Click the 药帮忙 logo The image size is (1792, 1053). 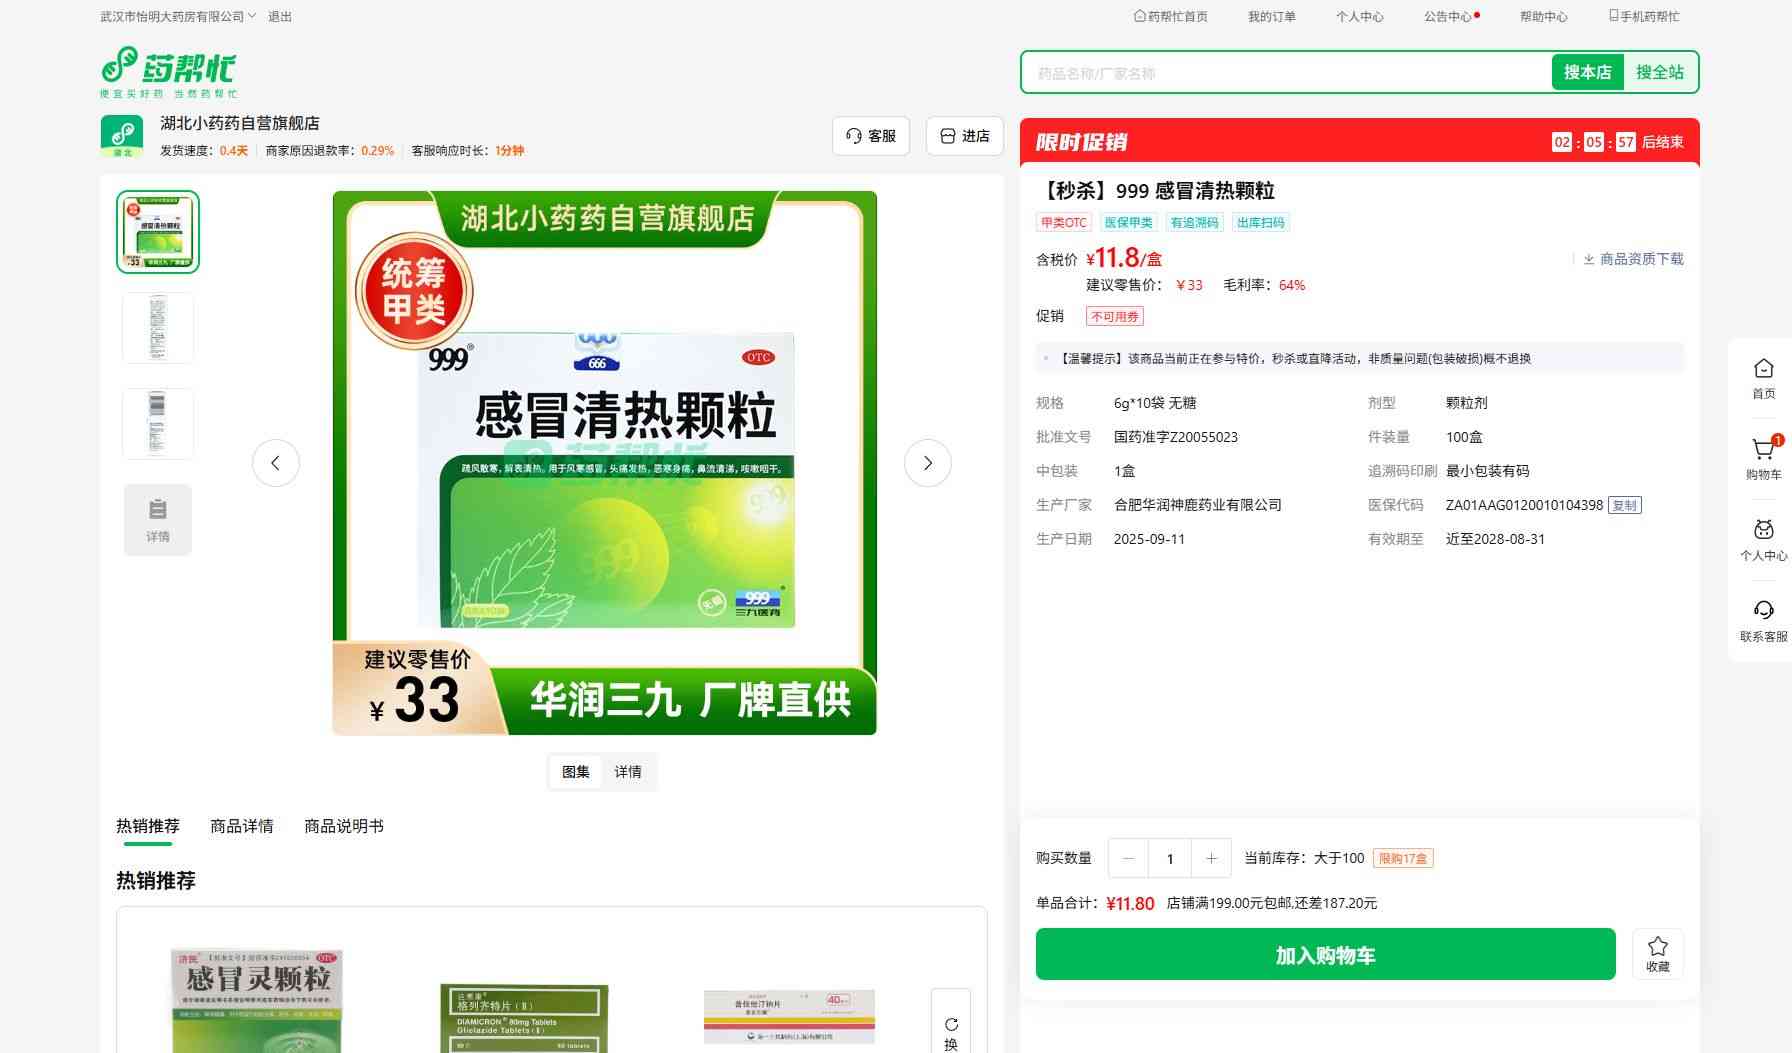pos(169,71)
